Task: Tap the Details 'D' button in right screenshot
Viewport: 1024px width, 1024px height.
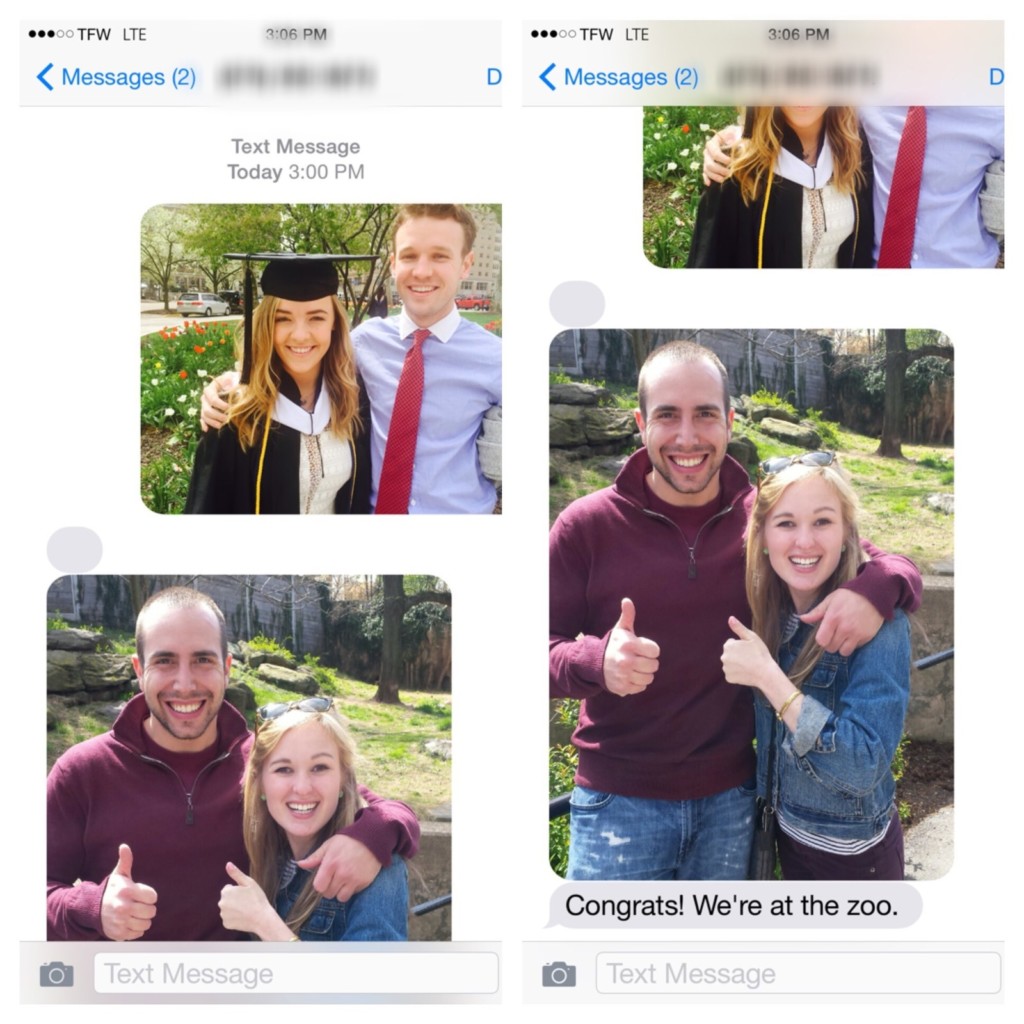Action: [x=997, y=77]
